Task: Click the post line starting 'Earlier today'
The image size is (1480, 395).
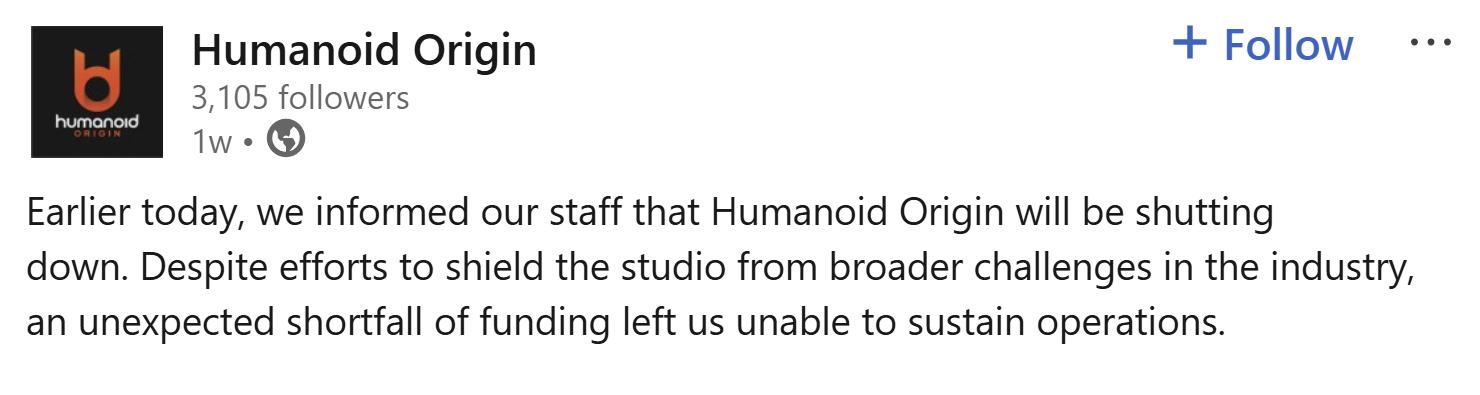Action: (650, 213)
